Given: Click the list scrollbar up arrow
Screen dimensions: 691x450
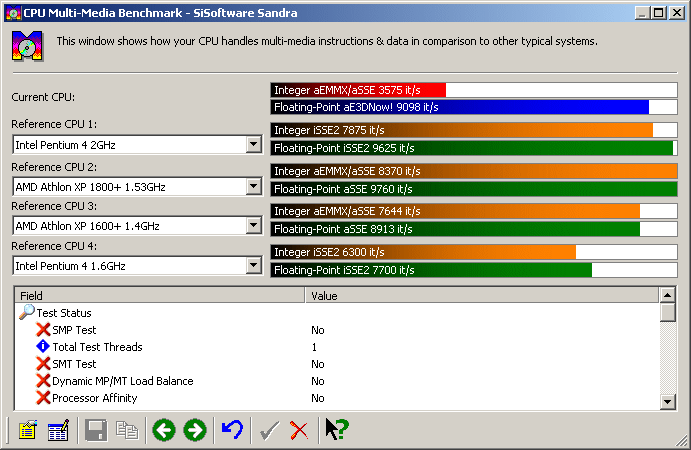Looking at the screenshot, I should (x=668, y=295).
